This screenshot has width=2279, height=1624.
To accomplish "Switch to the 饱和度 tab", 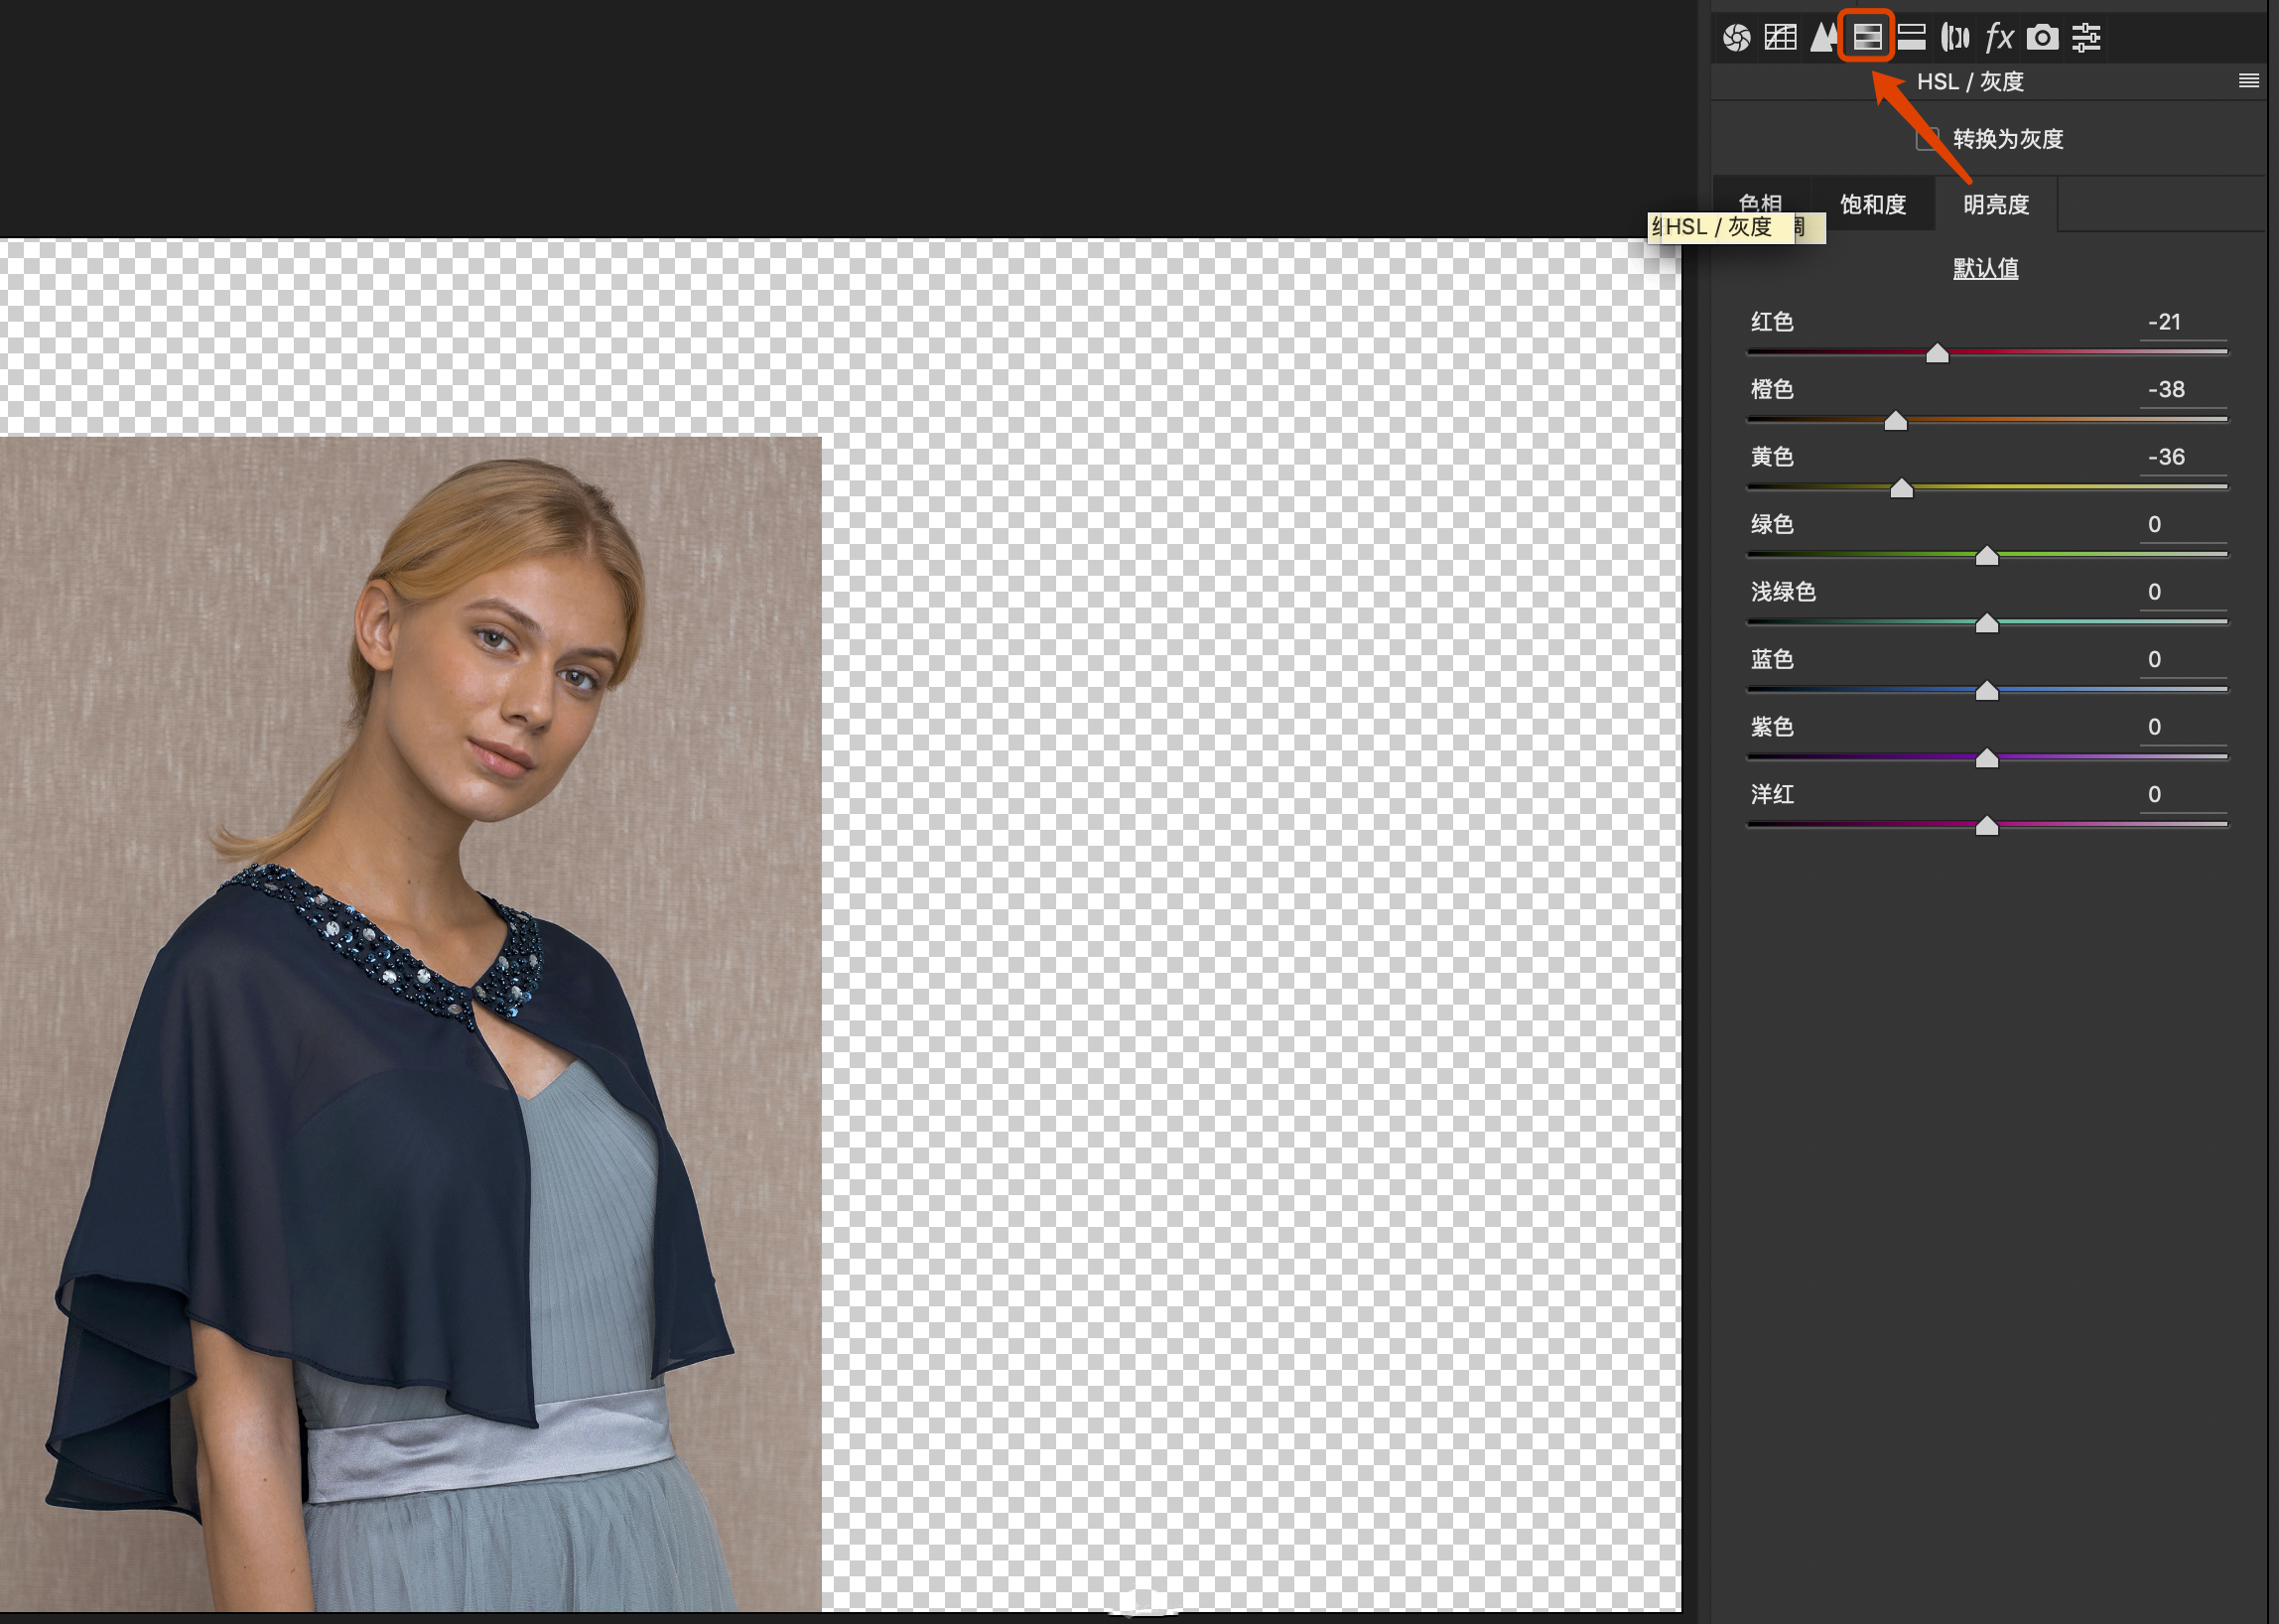I will pyautogui.click(x=1873, y=204).
